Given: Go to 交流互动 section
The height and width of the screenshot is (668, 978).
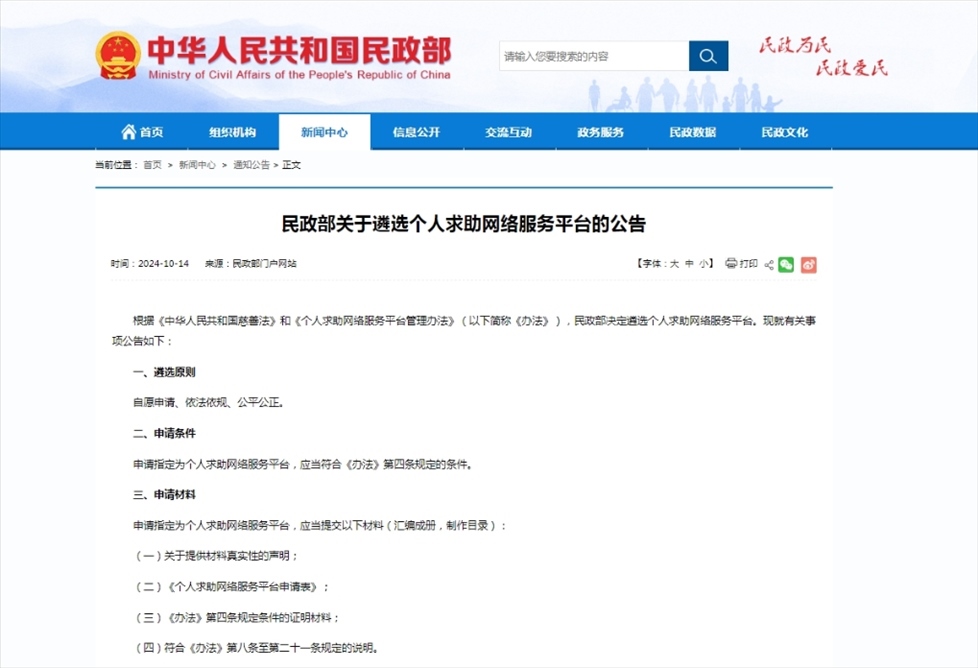Looking at the screenshot, I should (x=508, y=132).
